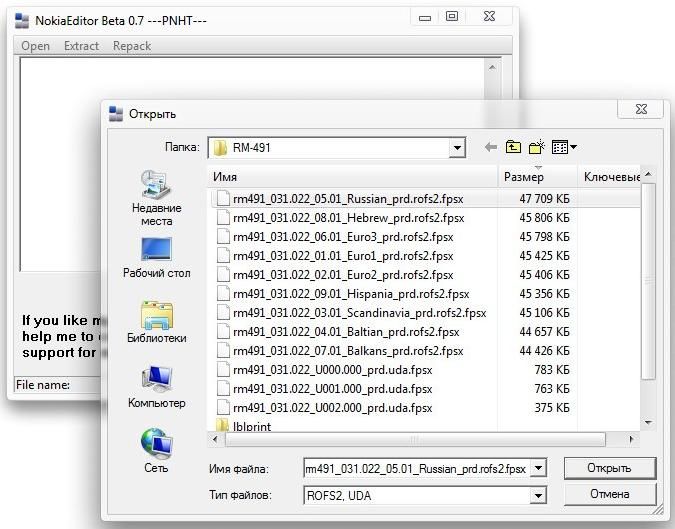Click the Открыть button
This screenshot has height=529, width=675.
[609, 468]
